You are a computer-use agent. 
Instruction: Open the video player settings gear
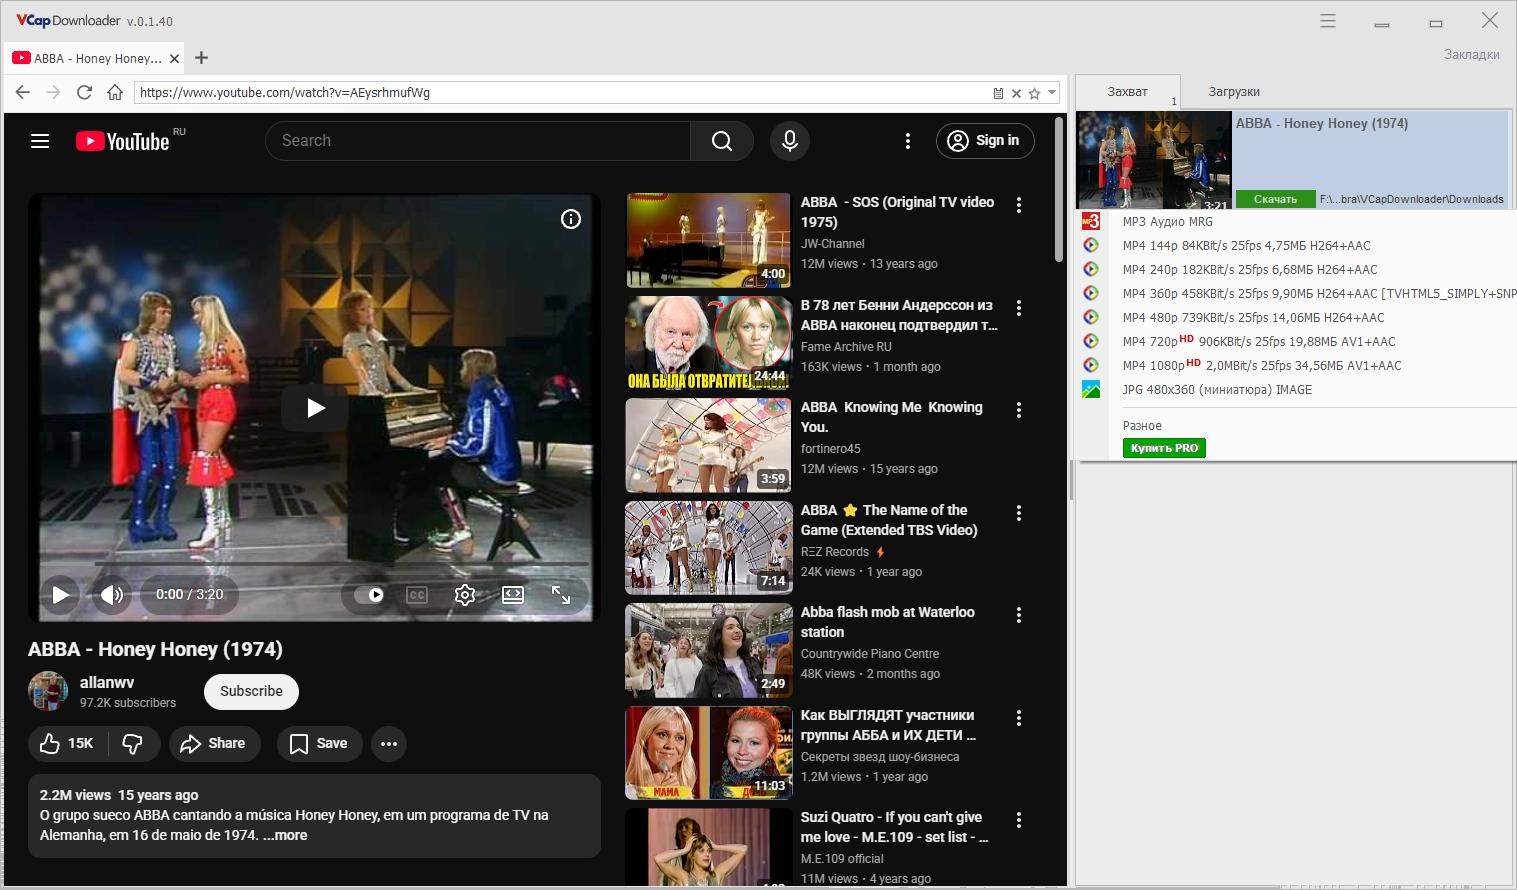[465, 595]
